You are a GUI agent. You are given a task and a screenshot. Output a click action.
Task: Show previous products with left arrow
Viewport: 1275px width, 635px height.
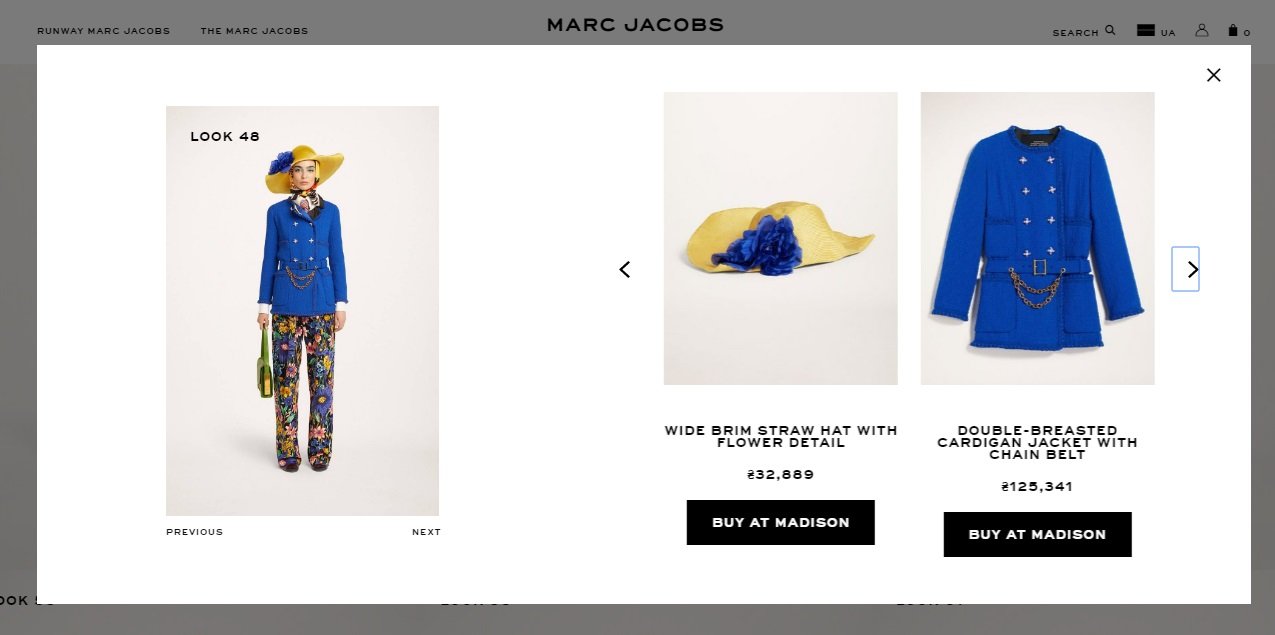tap(625, 269)
